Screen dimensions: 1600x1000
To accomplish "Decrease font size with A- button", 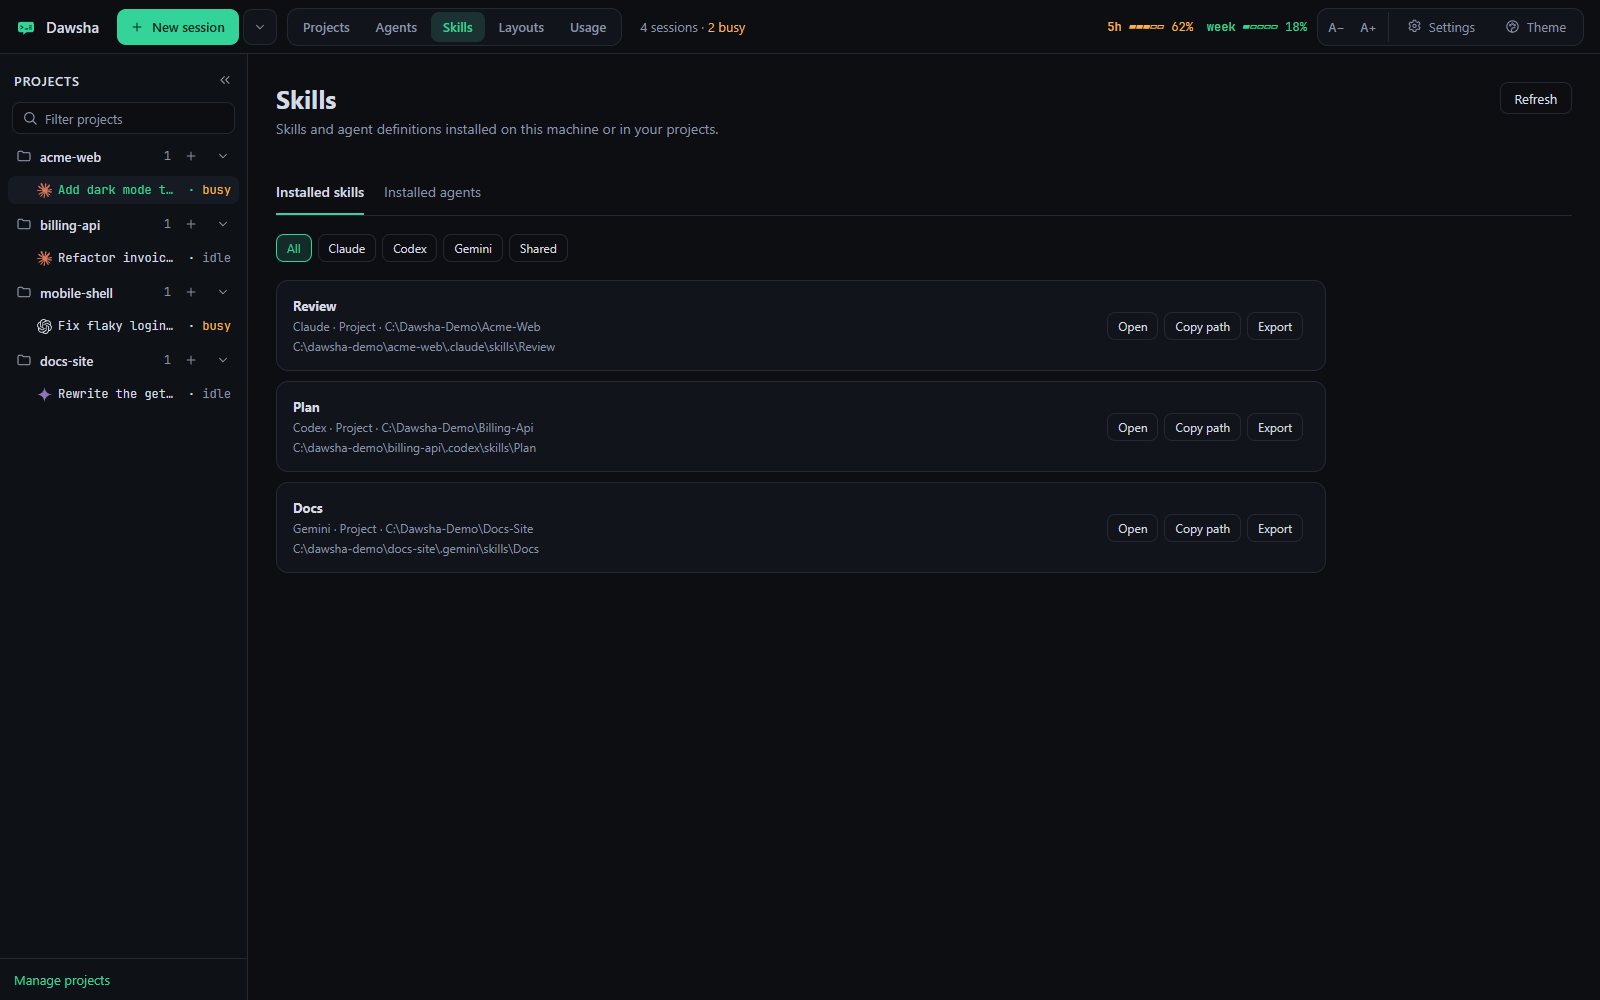I will point(1336,28).
